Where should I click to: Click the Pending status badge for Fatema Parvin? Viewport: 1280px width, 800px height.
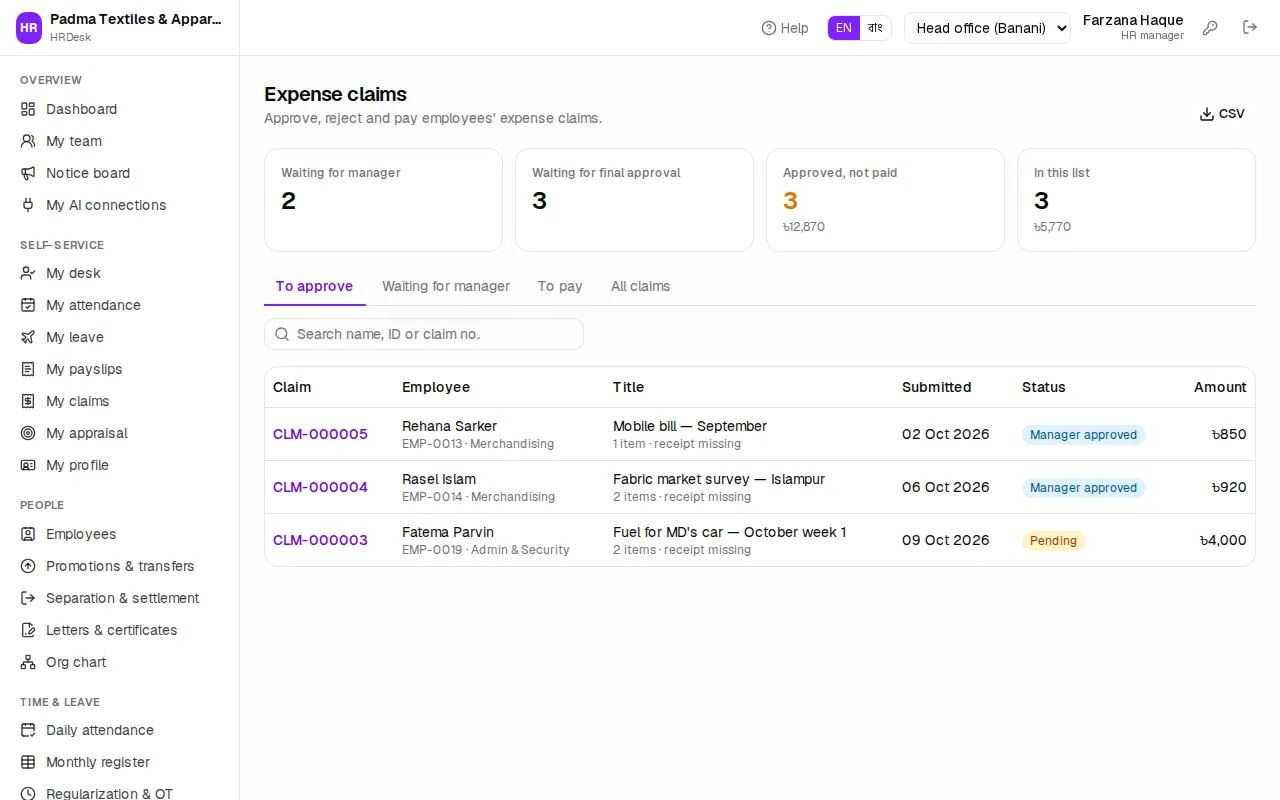(x=1054, y=541)
